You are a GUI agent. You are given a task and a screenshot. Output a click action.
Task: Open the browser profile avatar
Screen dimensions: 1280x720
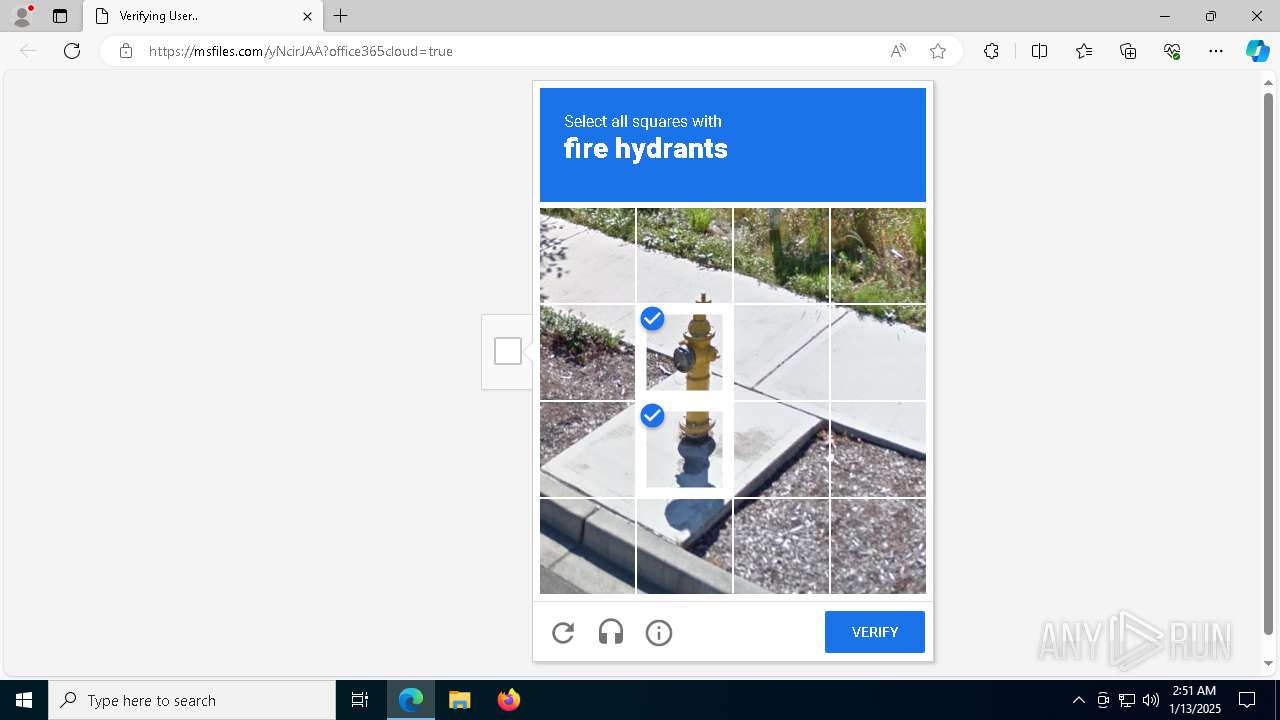point(22,16)
